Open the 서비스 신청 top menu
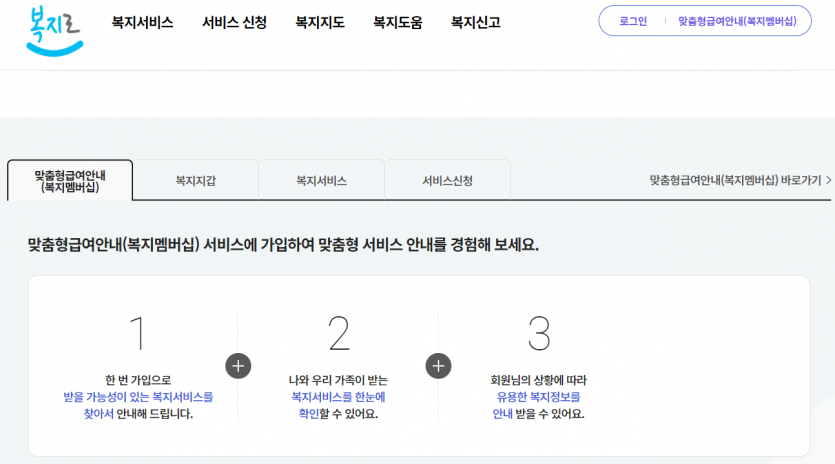The image size is (835, 464). 234,22
